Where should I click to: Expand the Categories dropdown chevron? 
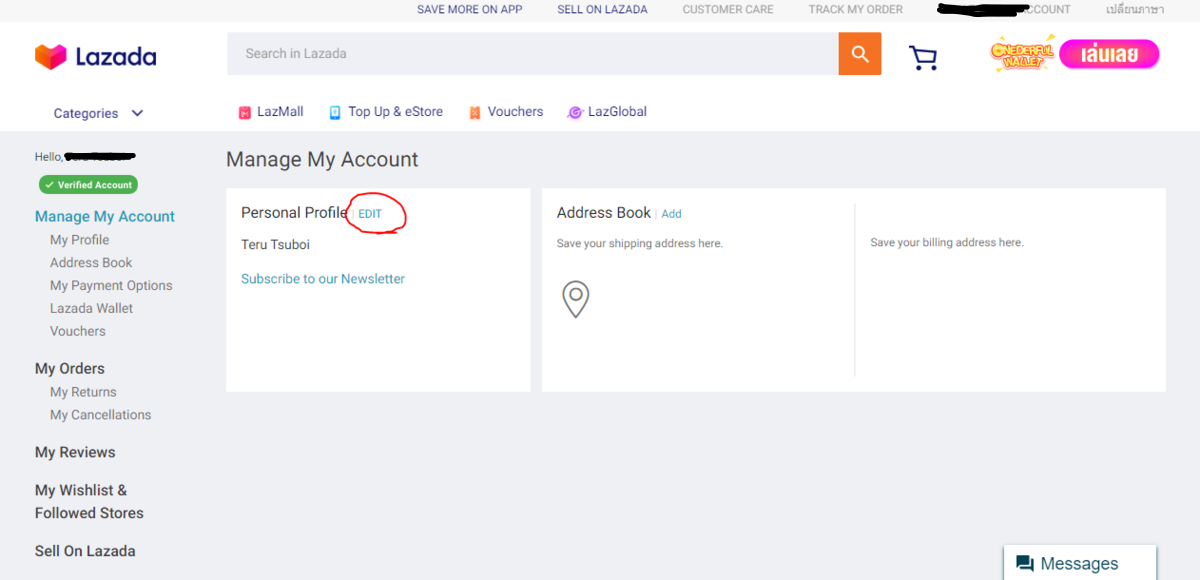137,113
